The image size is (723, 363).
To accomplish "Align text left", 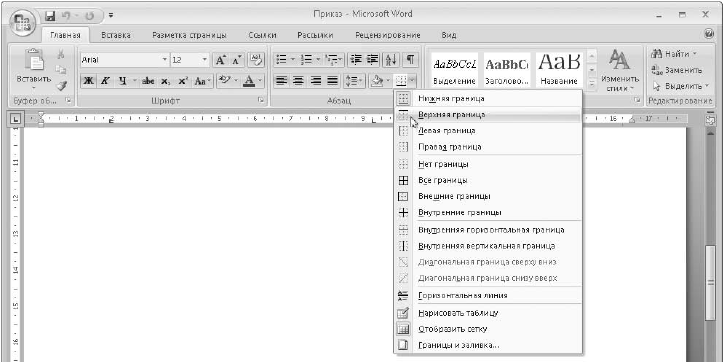I will [281, 81].
